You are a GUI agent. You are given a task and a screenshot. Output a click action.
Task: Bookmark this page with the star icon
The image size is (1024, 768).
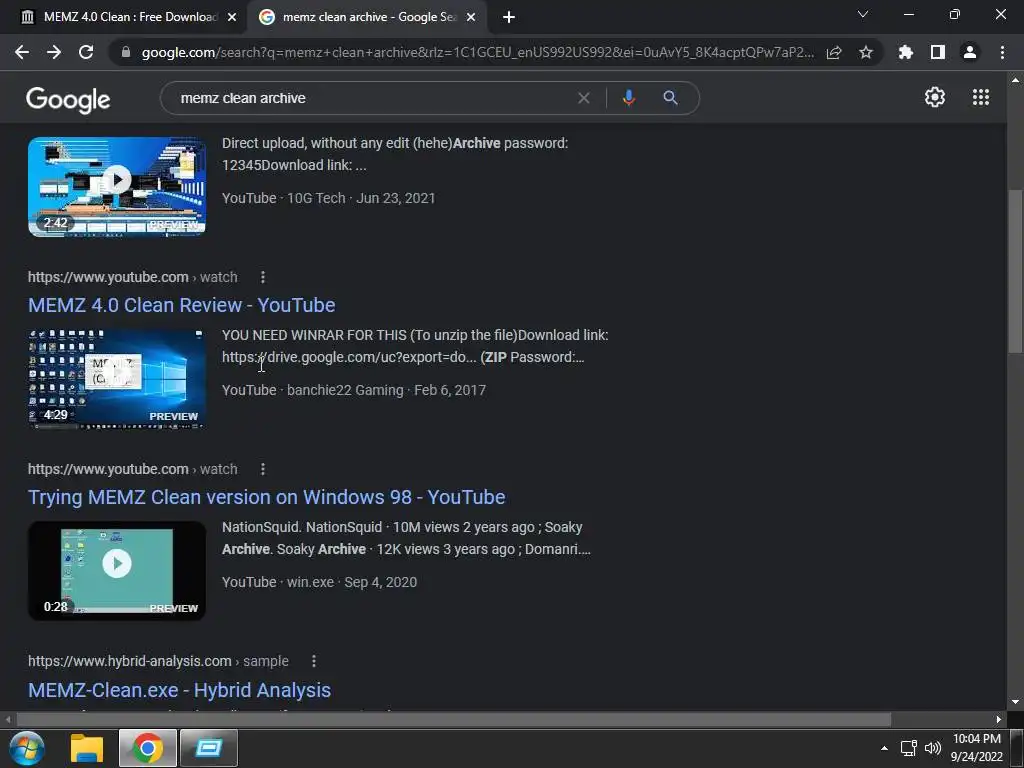point(866,52)
